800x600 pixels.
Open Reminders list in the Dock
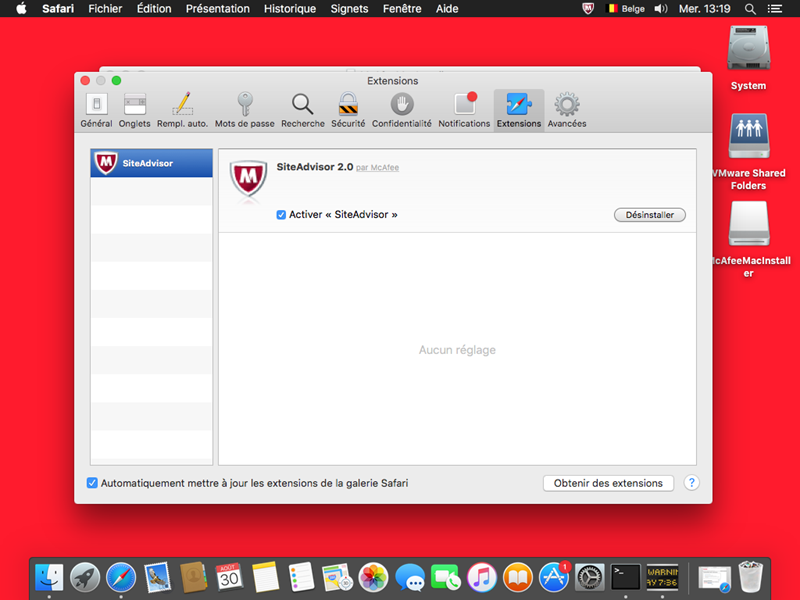[x=301, y=578]
